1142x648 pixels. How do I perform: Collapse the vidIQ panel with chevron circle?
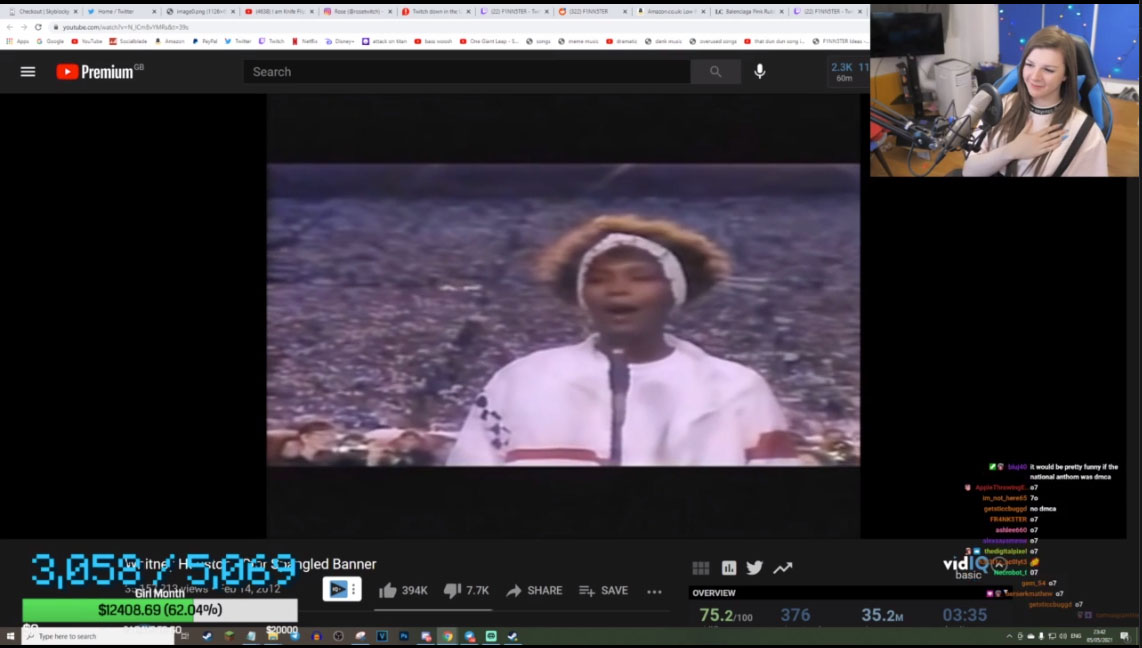coord(999,564)
